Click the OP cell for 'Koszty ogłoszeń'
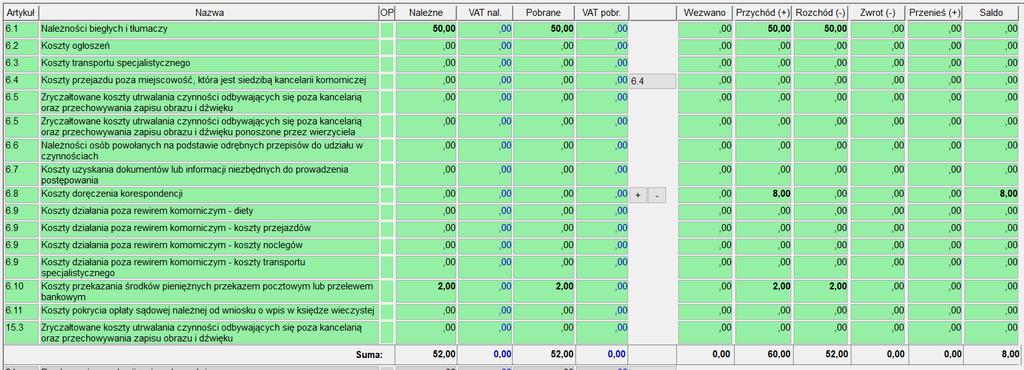The width and height of the screenshot is (1024, 370). 387,46
